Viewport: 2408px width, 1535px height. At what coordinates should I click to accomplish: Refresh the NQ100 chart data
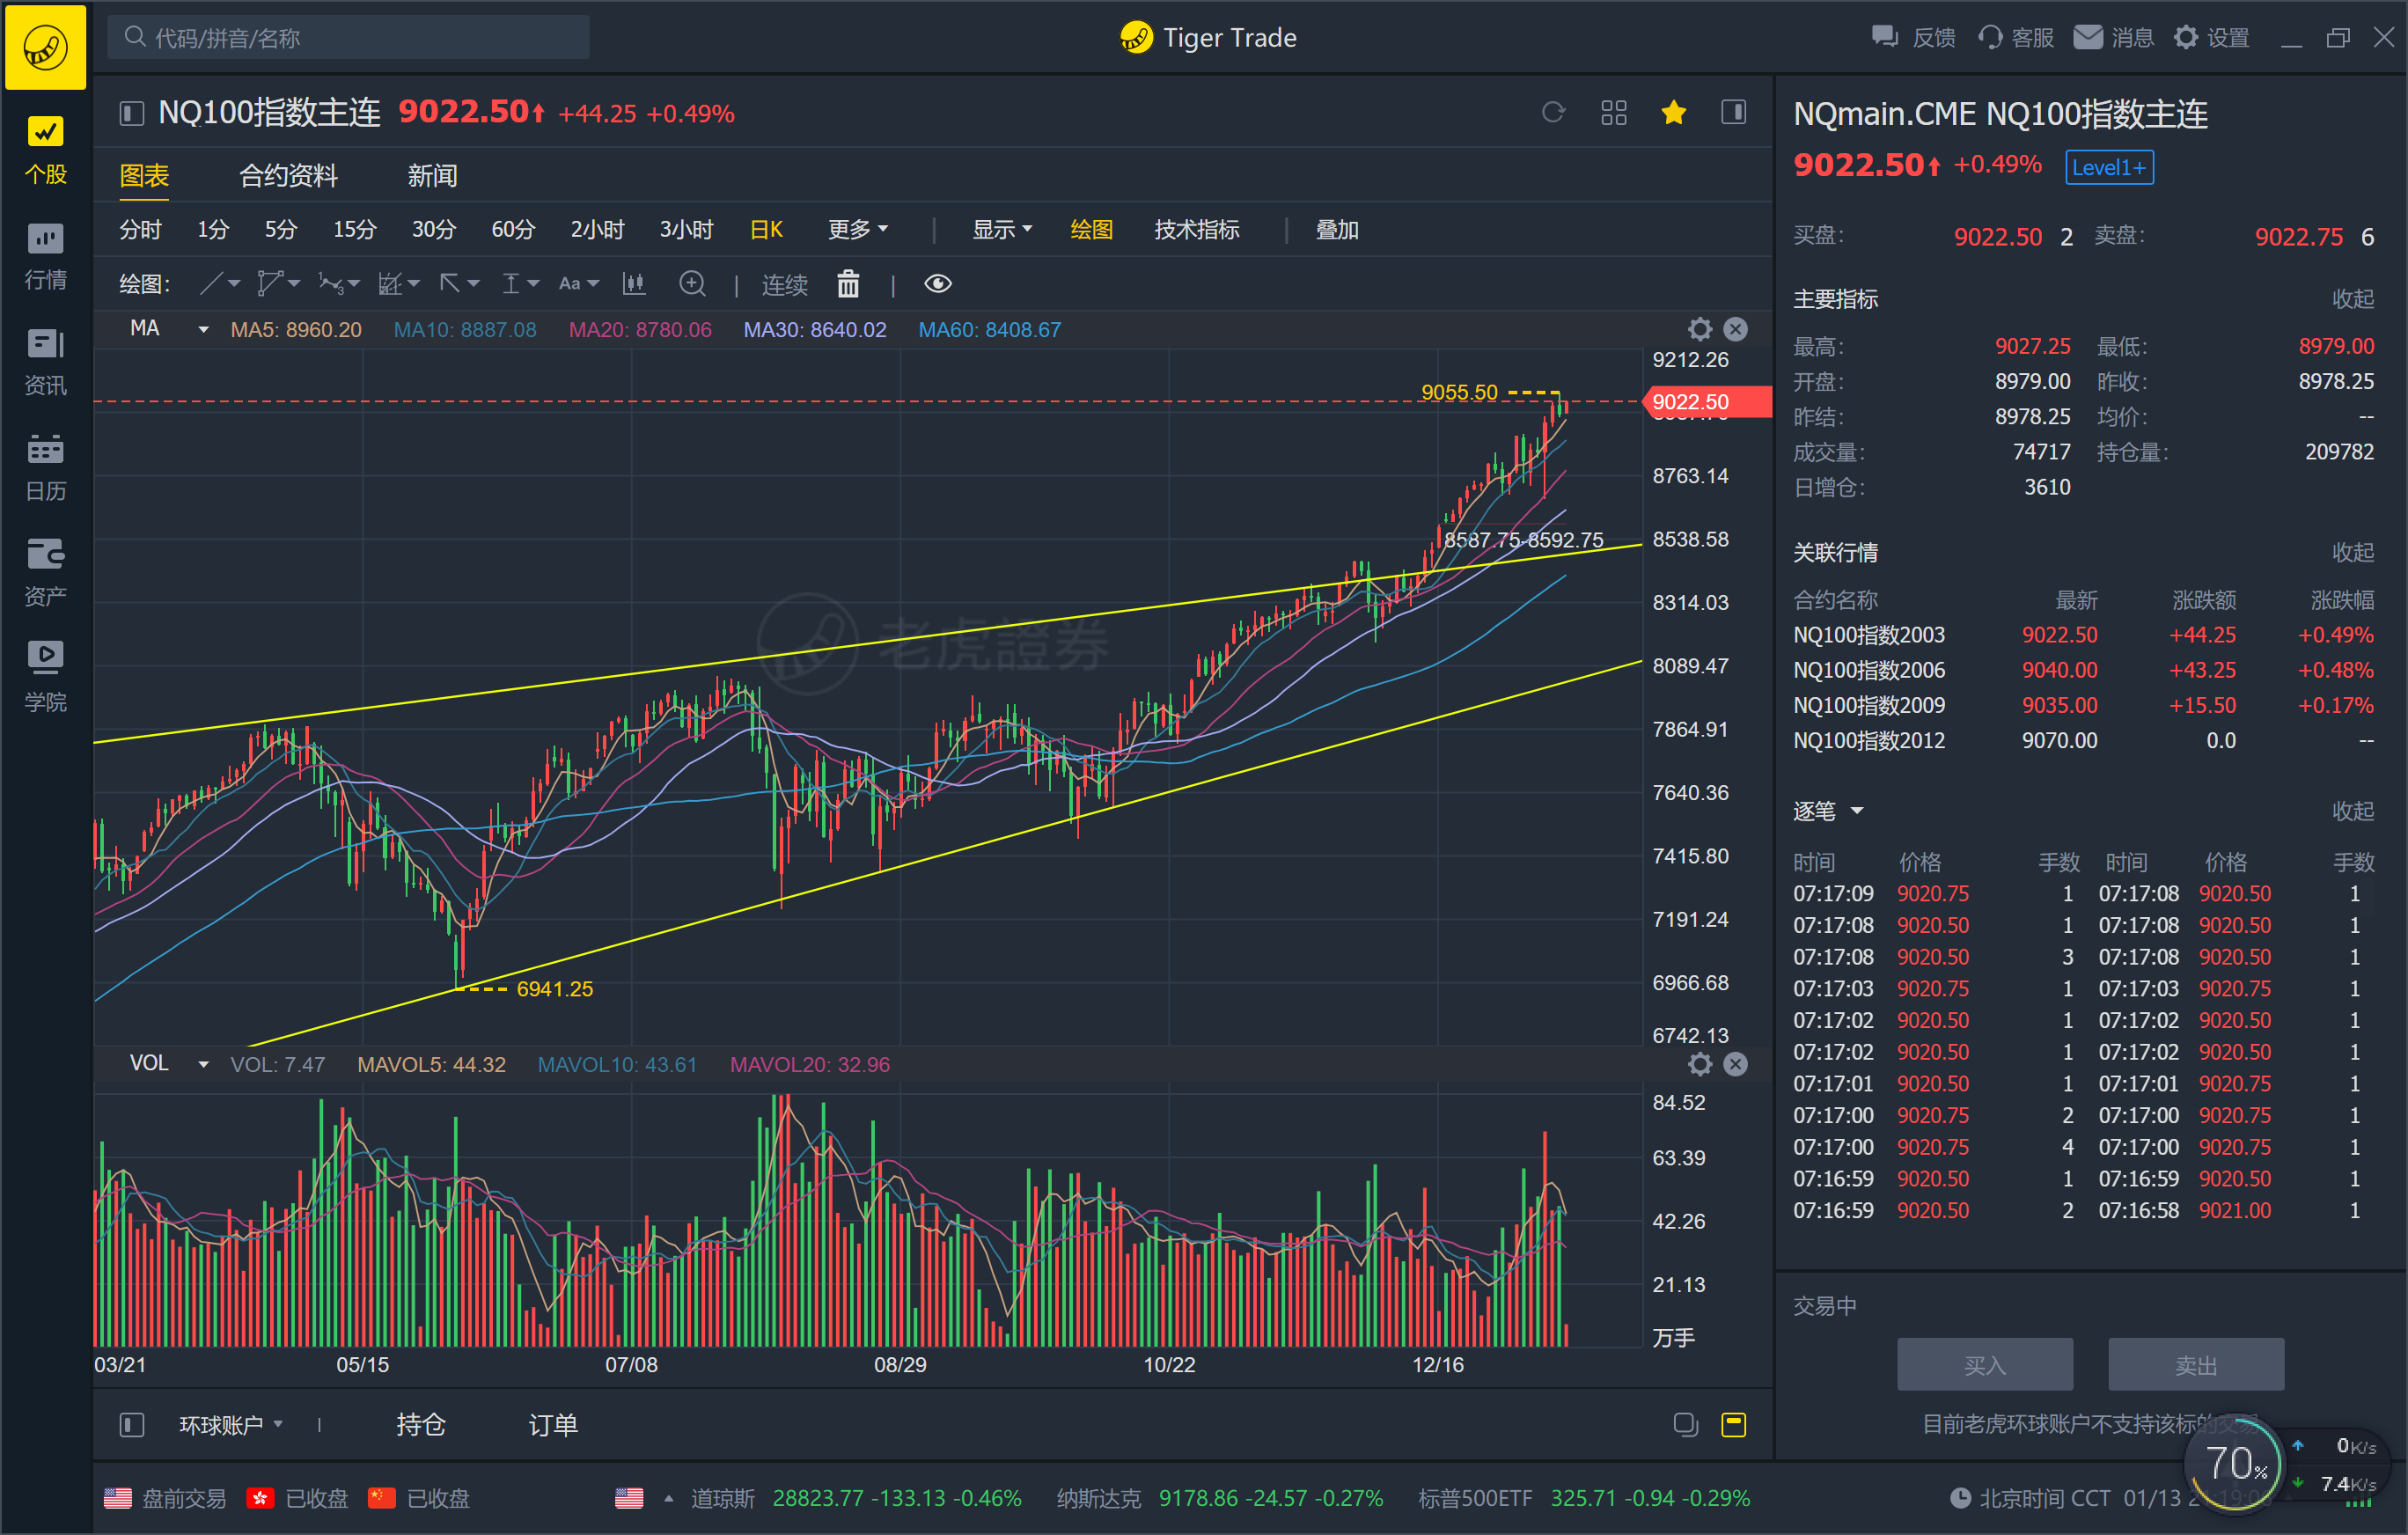[x=1553, y=112]
